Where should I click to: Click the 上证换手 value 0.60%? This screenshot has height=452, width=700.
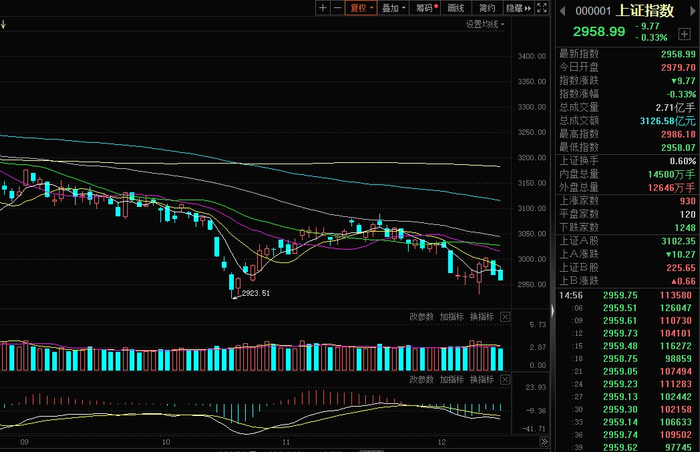click(x=683, y=161)
